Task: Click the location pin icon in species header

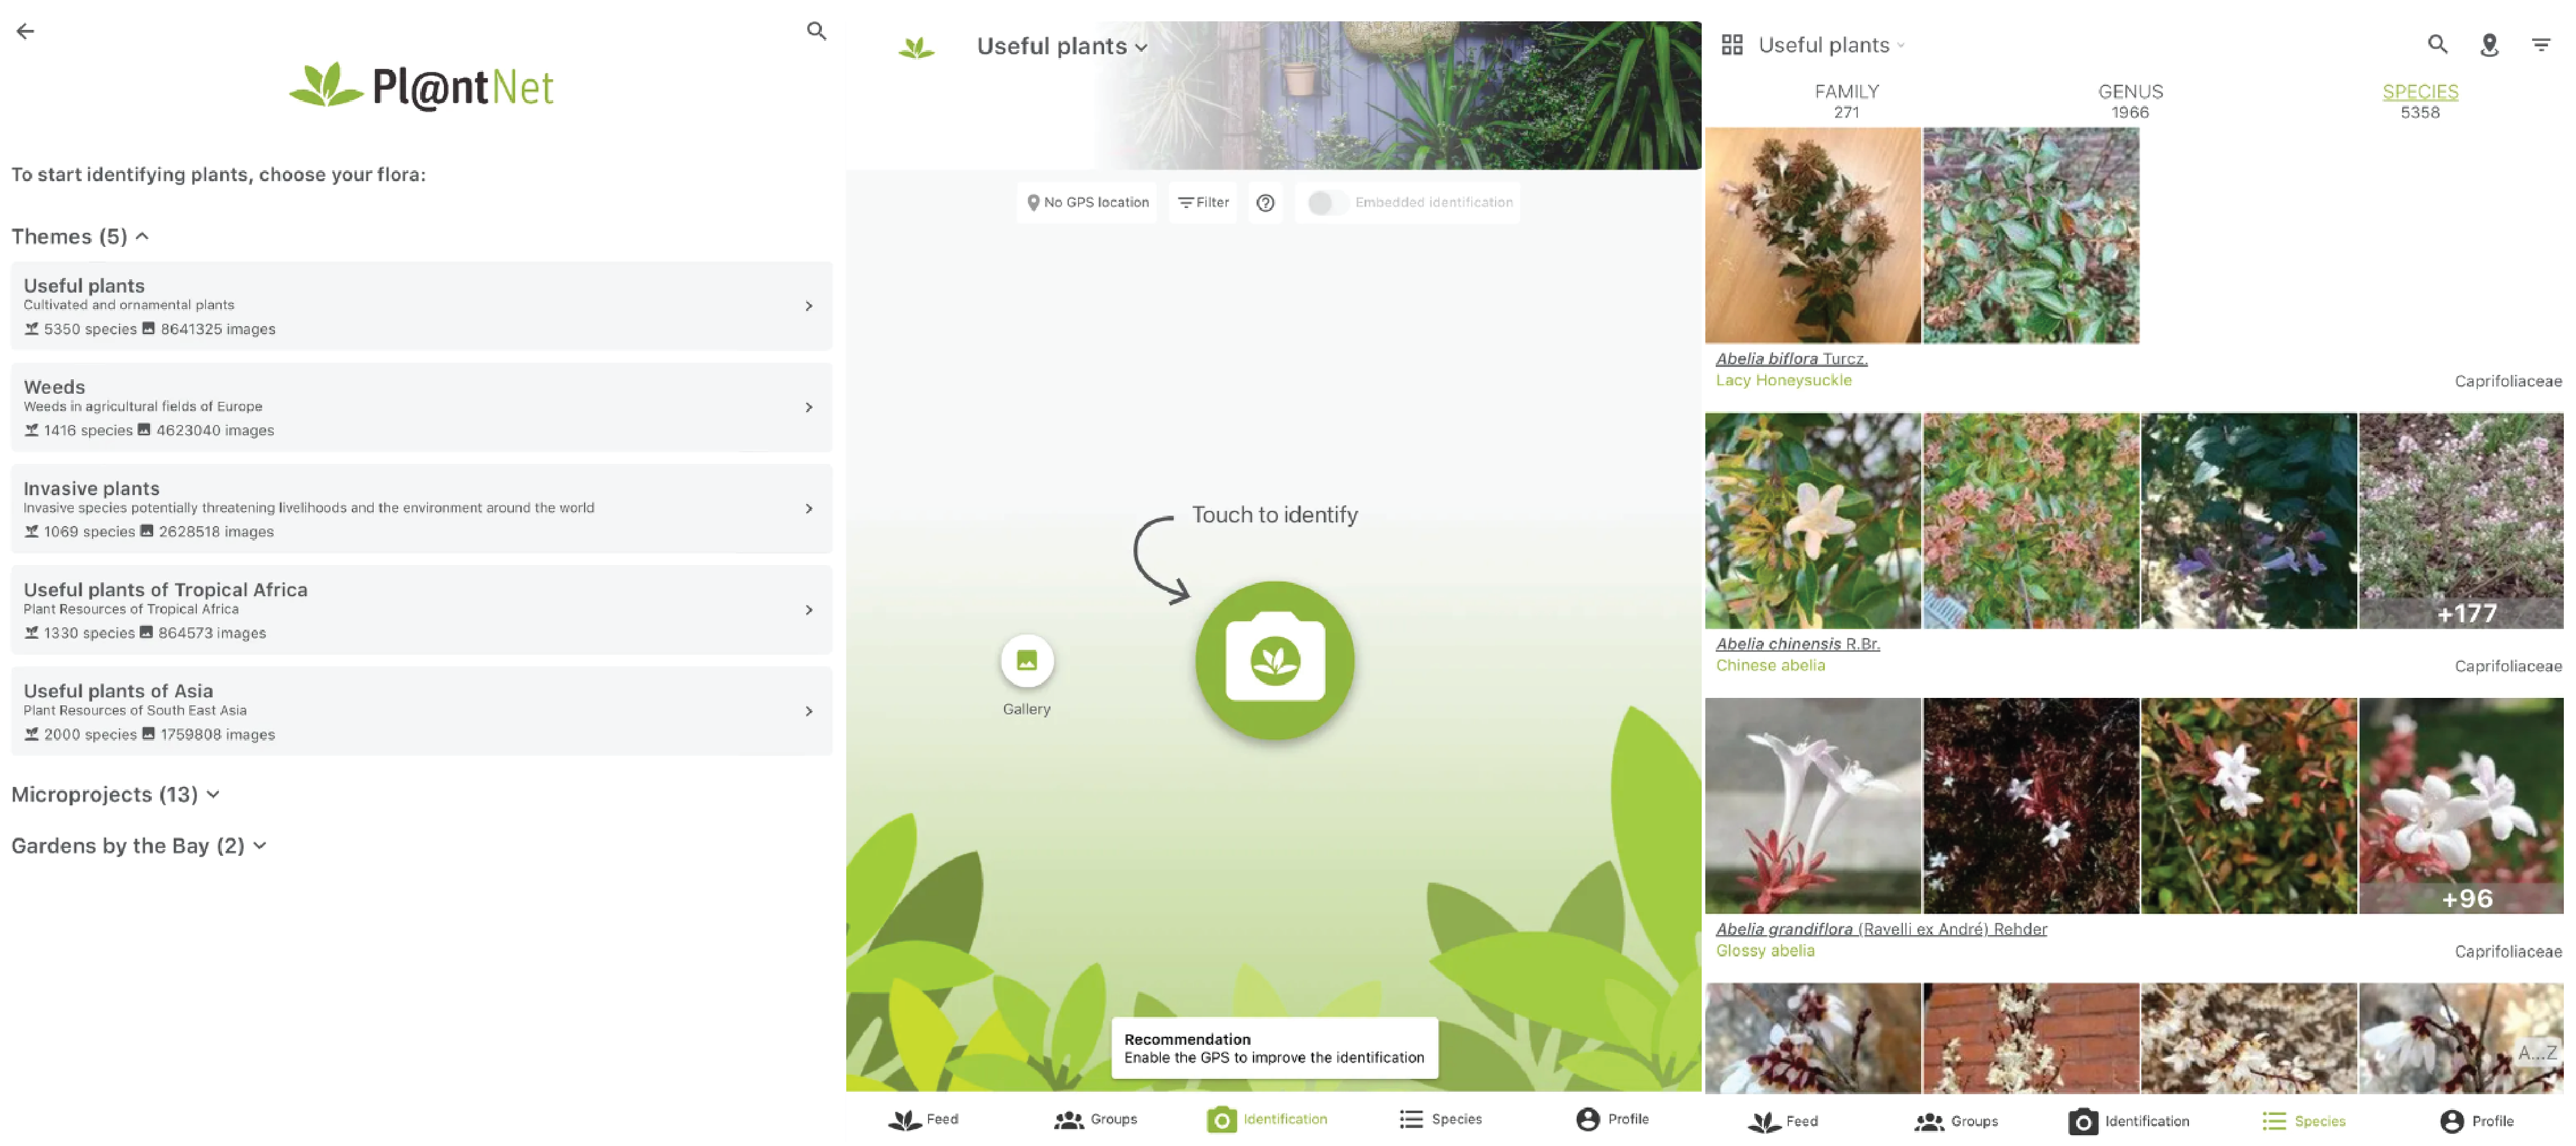Action: tap(2489, 45)
